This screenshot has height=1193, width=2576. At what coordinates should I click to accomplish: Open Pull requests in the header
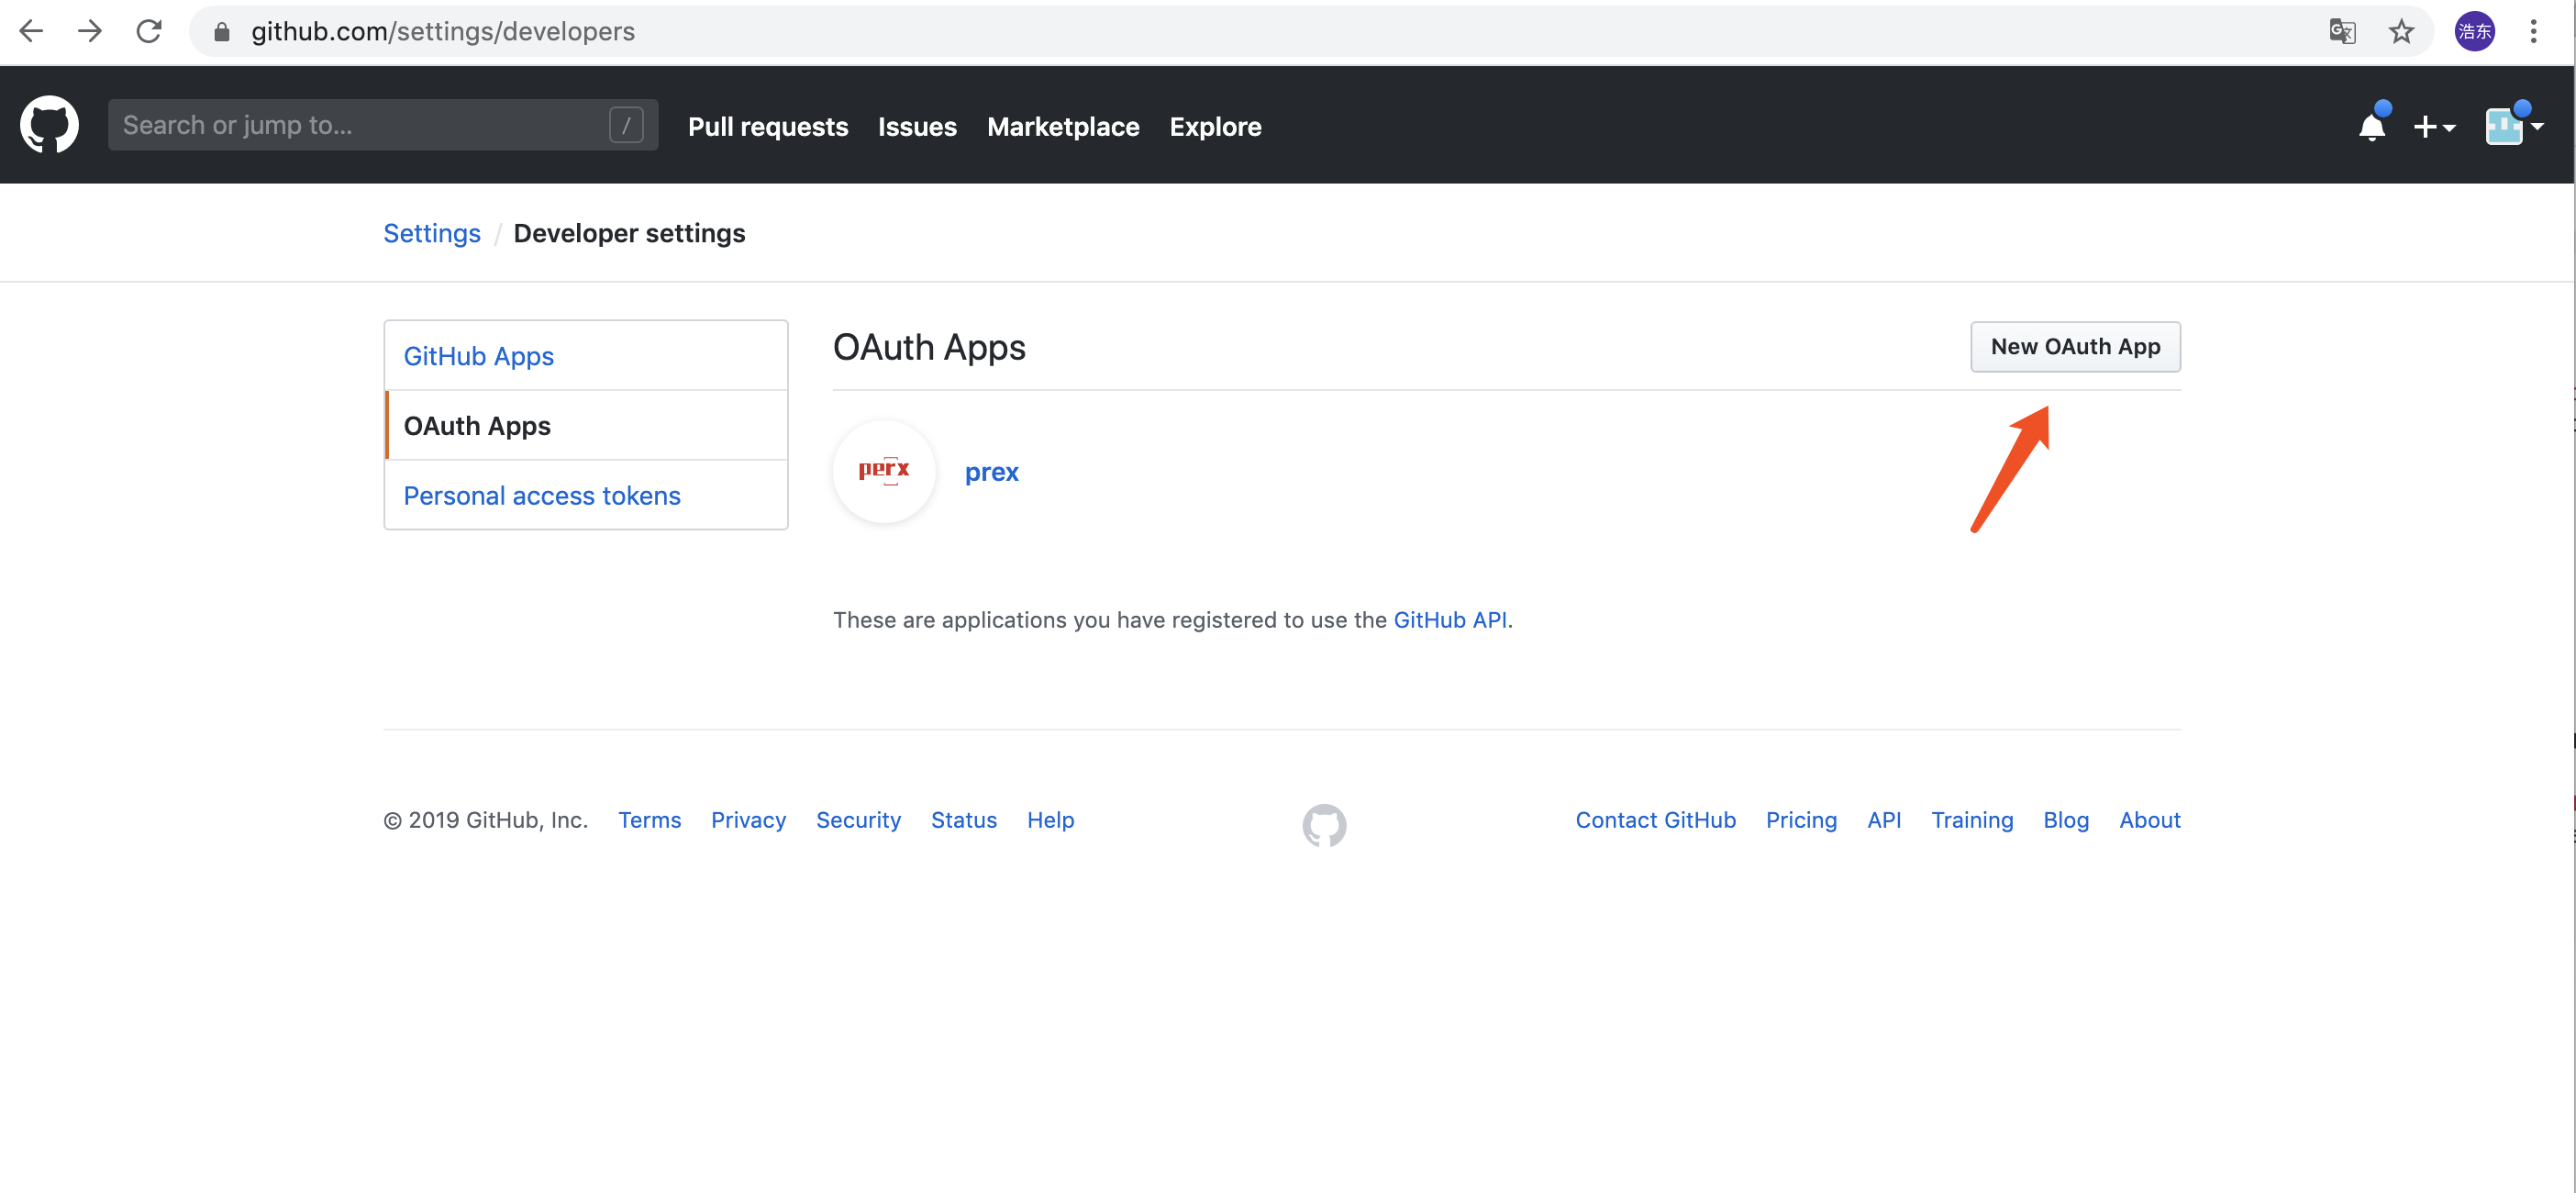point(768,126)
